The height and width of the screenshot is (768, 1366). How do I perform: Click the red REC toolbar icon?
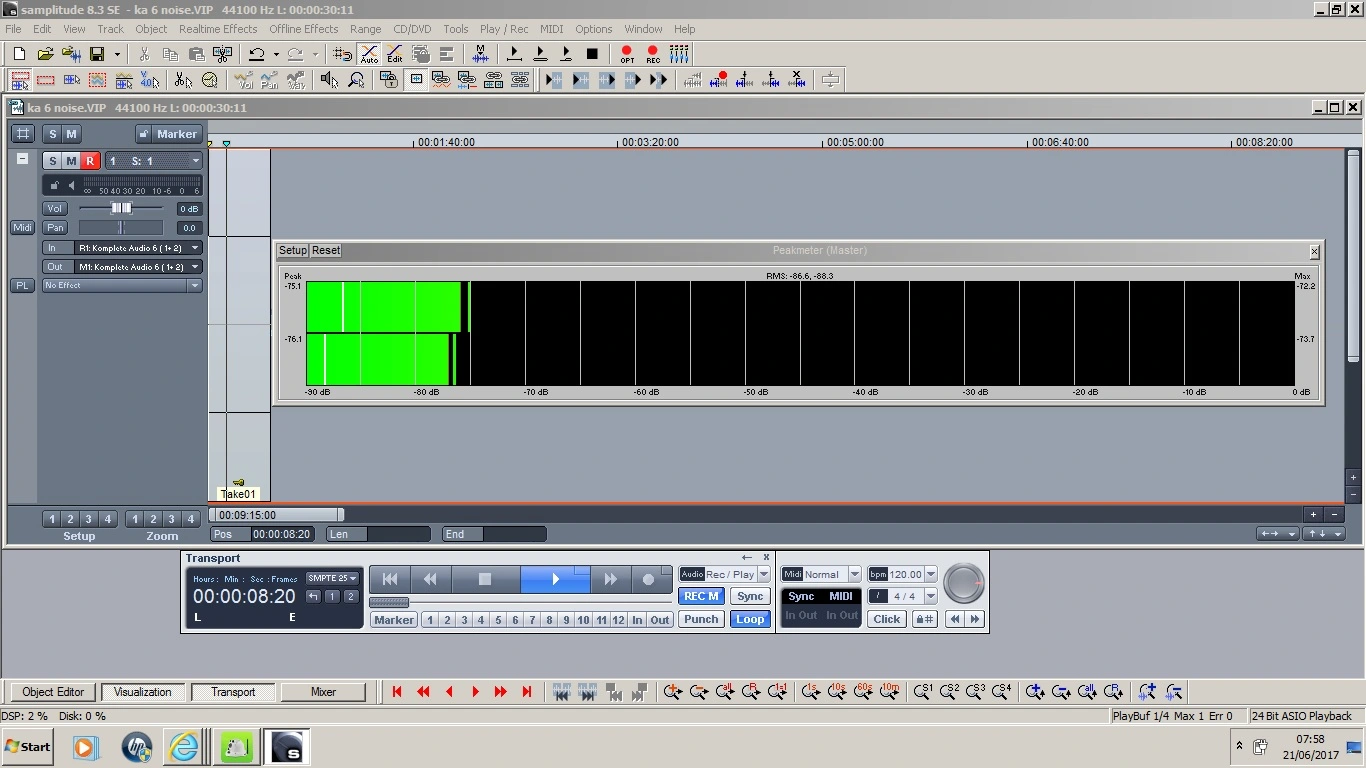click(x=653, y=54)
